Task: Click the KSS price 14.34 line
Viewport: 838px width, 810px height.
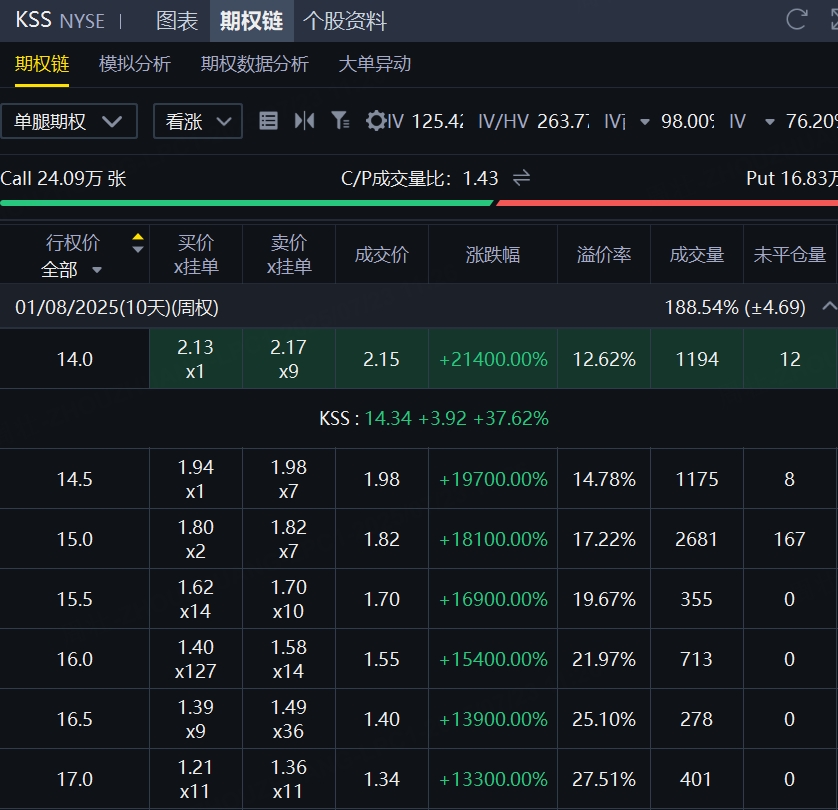Action: click(x=434, y=418)
